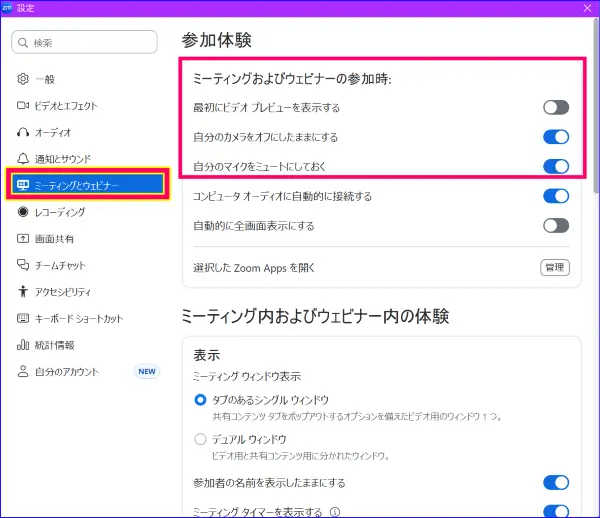Open 通知とサウンド settings
The height and width of the screenshot is (518, 600).
coord(86,158)
